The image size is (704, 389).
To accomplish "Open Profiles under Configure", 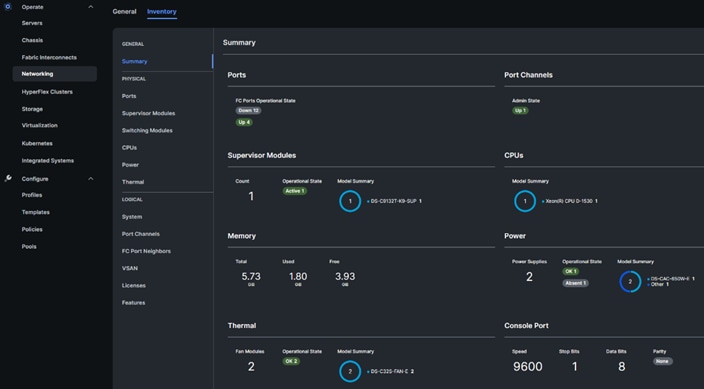I will (32, 195).
